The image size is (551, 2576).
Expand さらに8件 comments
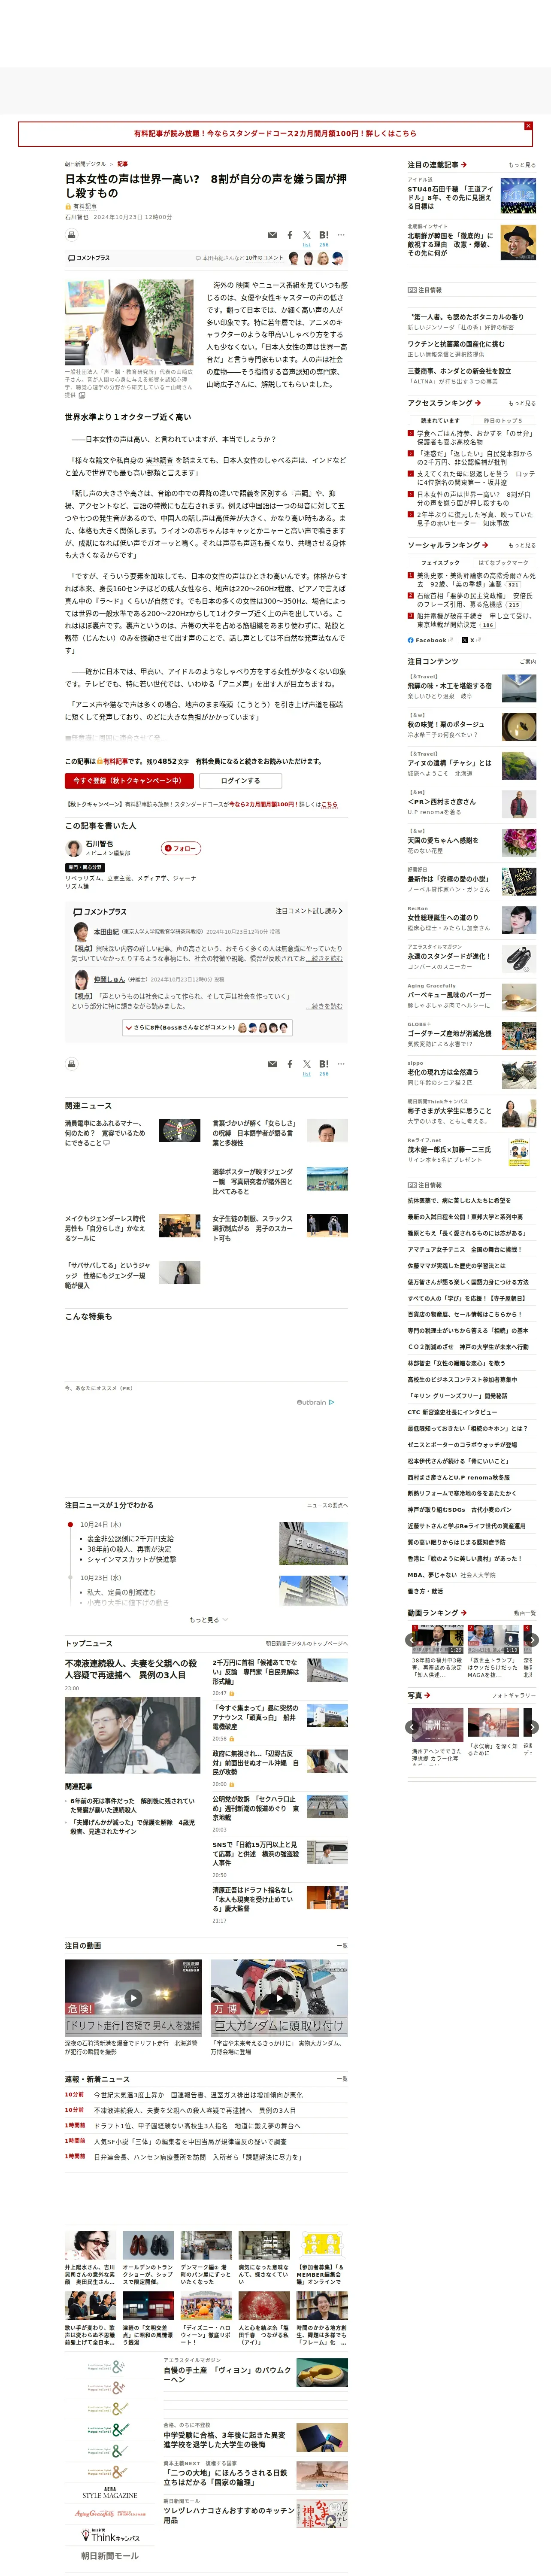click(207, 1027)
